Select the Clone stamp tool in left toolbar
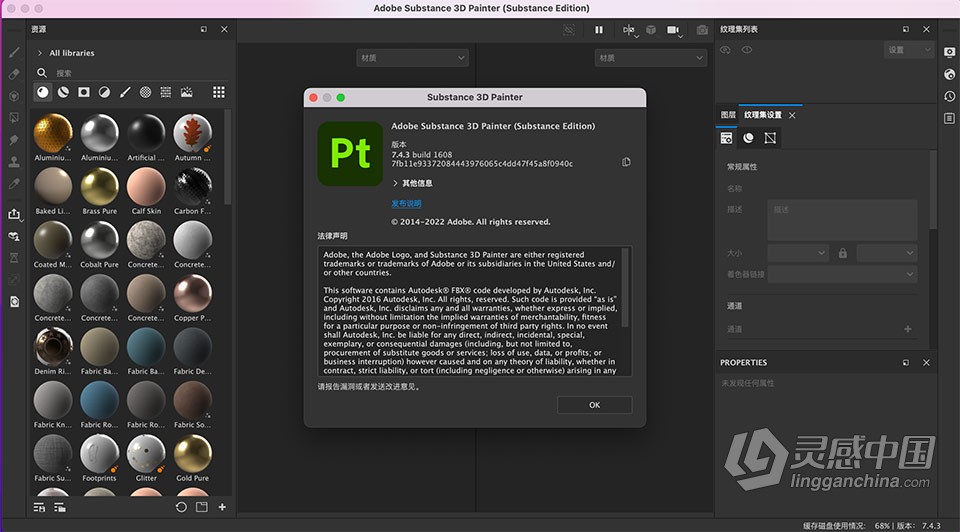The height and width of the screenshot is (532, 960). [x=14, y=162]
